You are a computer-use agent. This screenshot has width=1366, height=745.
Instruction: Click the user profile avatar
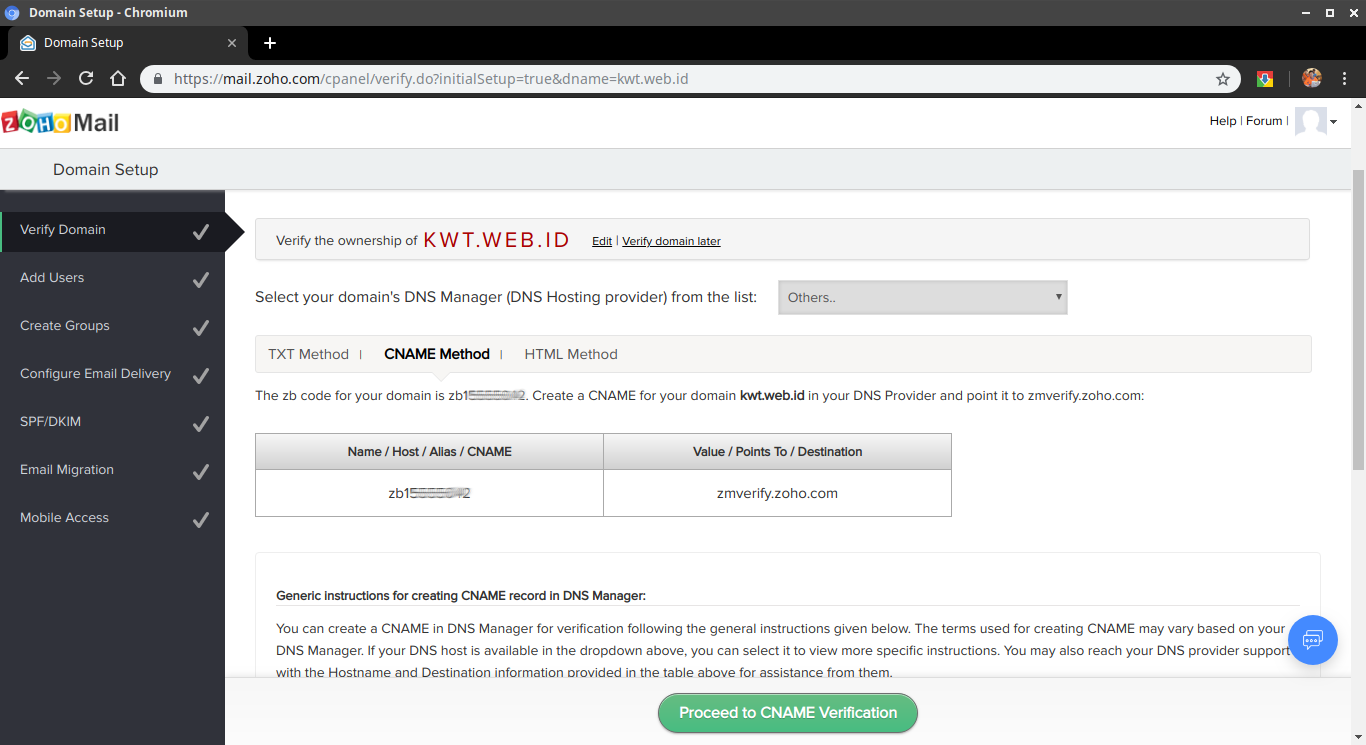1310,121
